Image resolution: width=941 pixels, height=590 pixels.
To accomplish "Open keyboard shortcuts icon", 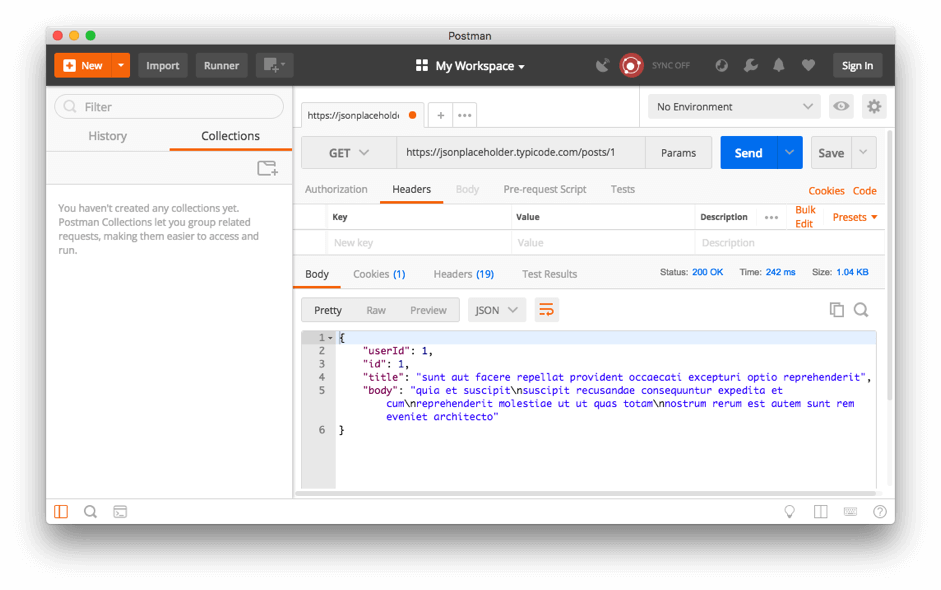I will point(850,511).
